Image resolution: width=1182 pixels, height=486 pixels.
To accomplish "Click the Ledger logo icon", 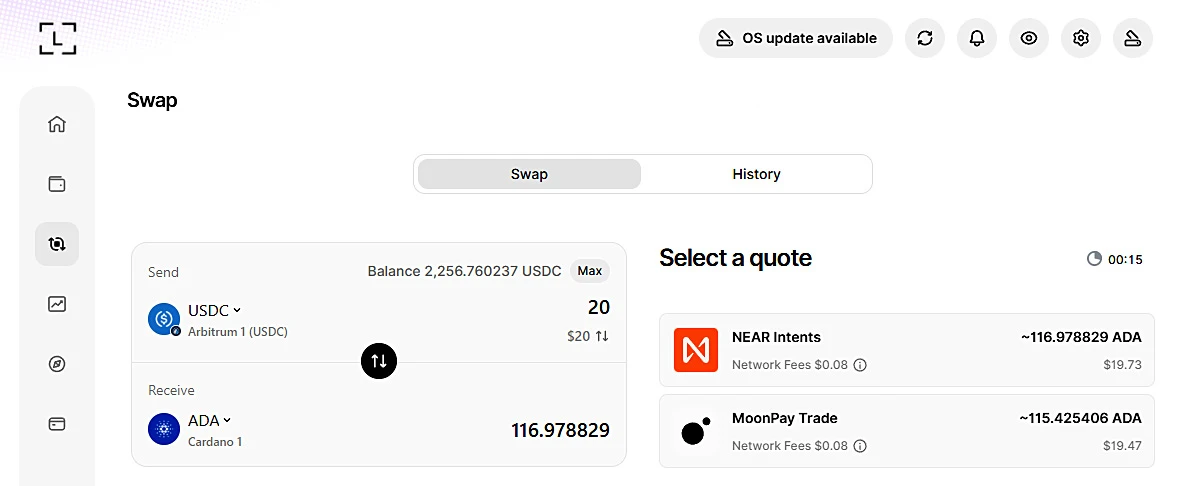I will (x=58, y=38).
